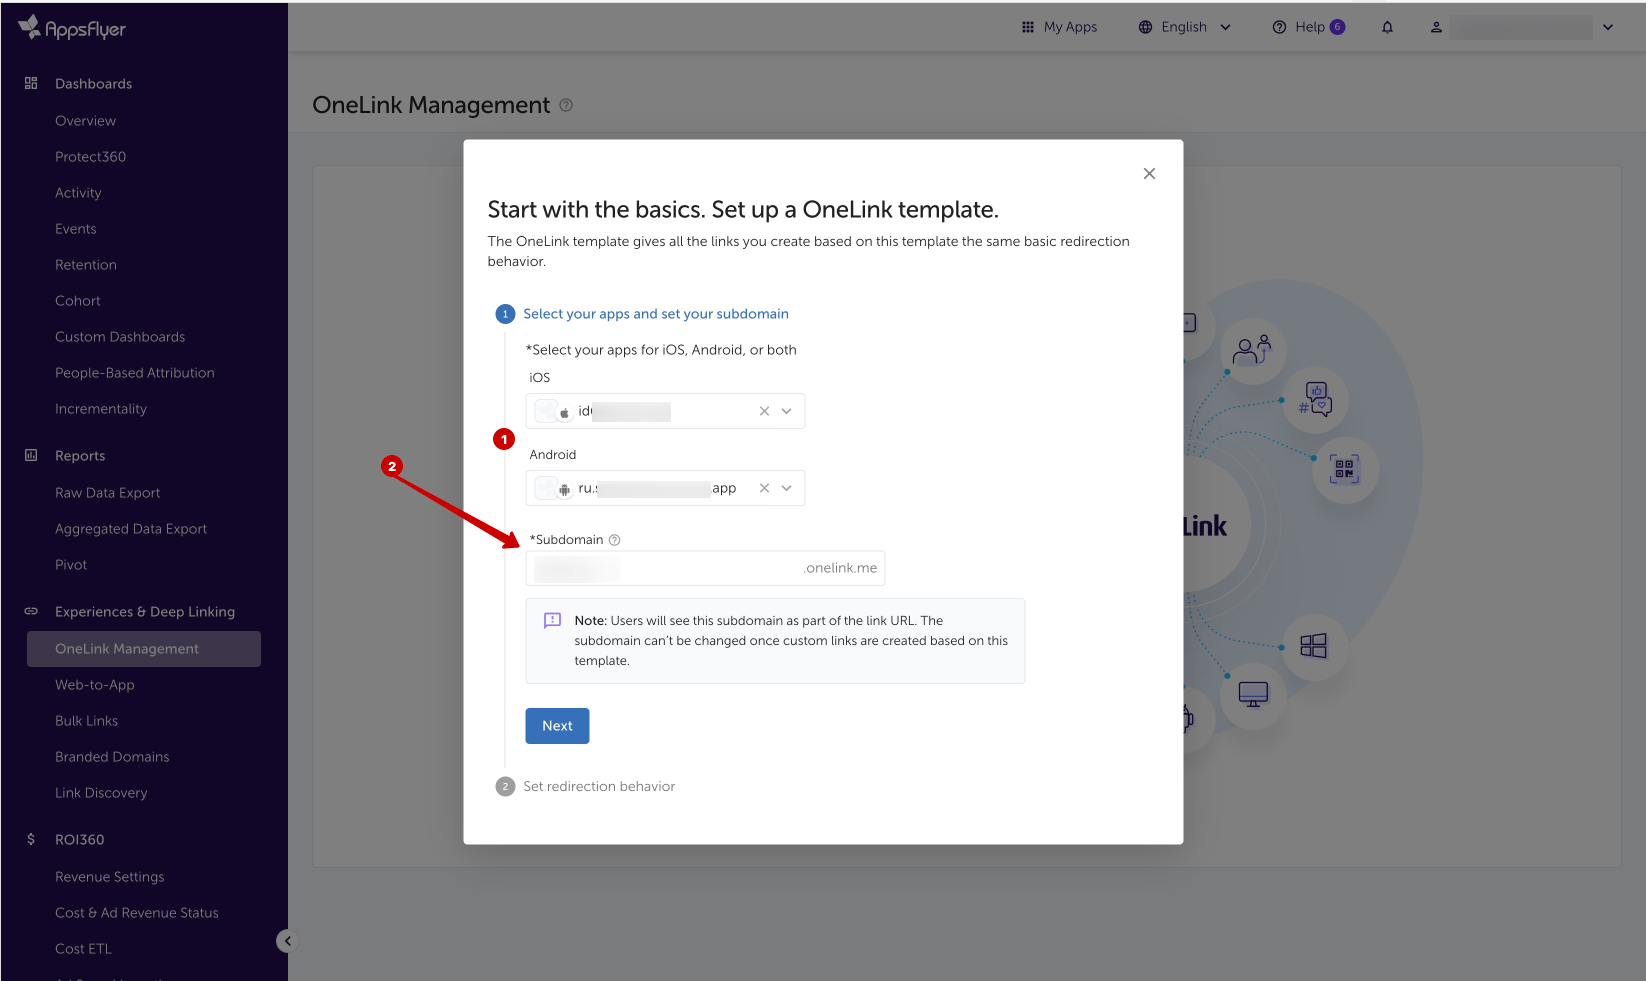Expand the Android app dropdown

pos(787,488)
